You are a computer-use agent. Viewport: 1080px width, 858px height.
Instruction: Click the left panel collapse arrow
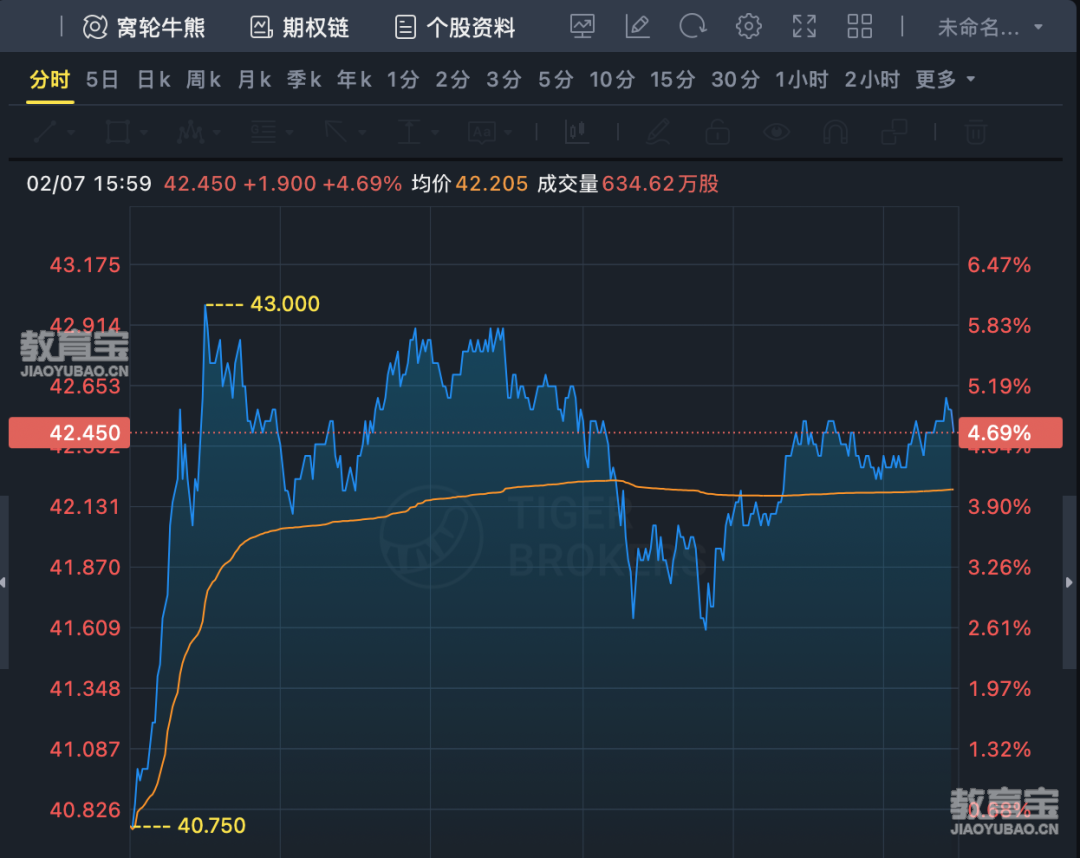3,583
